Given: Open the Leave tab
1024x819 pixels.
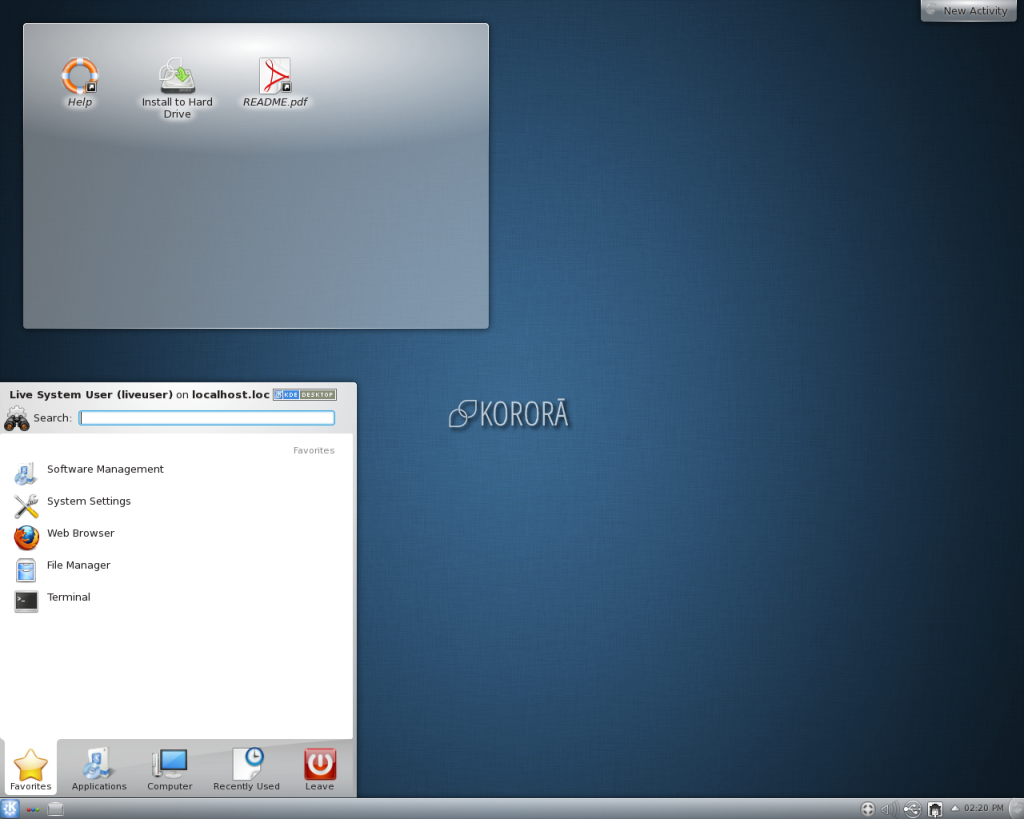Looking at the screenshot, I should [x=320, y=768].
